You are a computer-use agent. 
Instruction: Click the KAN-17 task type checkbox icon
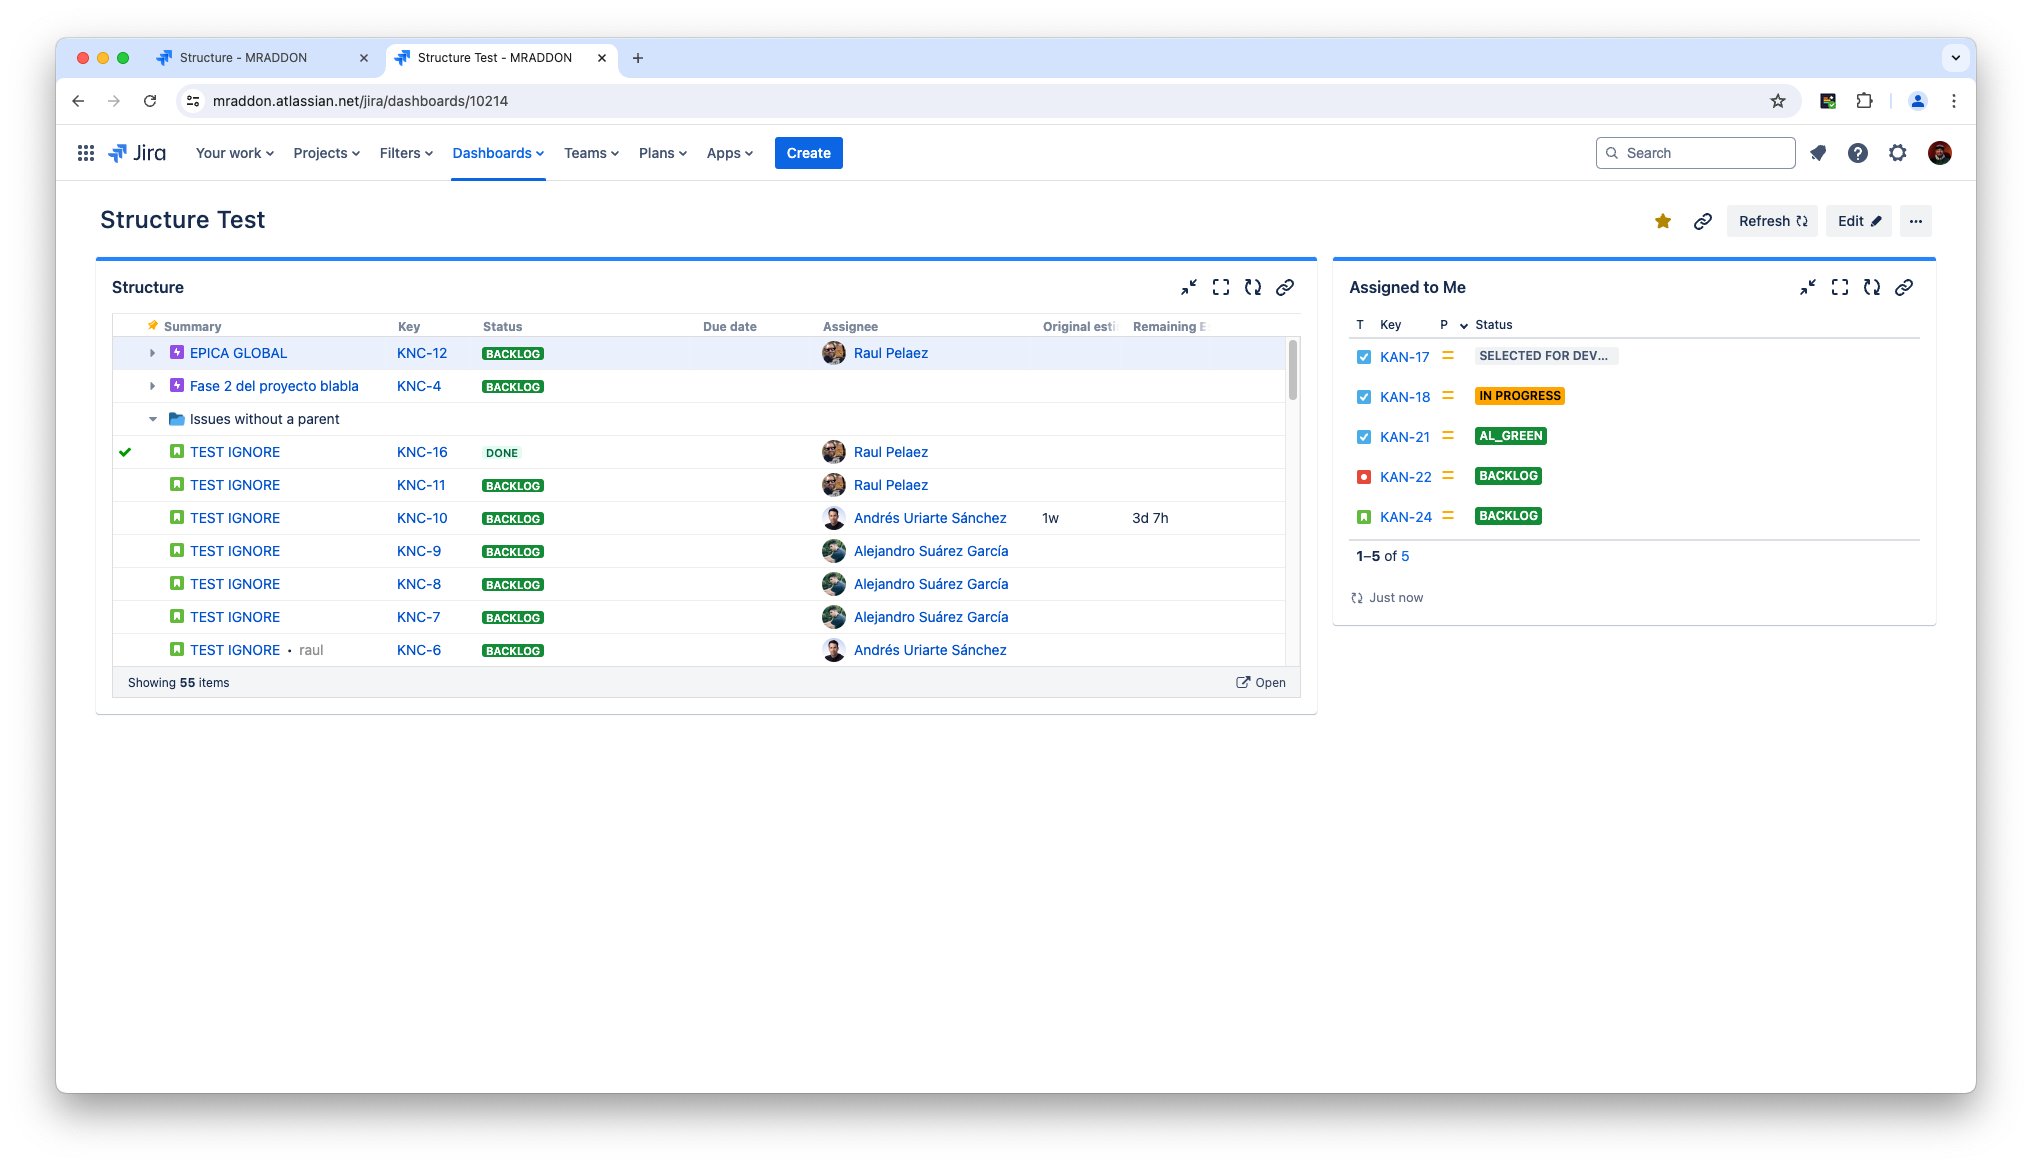tap(1363, 357)
